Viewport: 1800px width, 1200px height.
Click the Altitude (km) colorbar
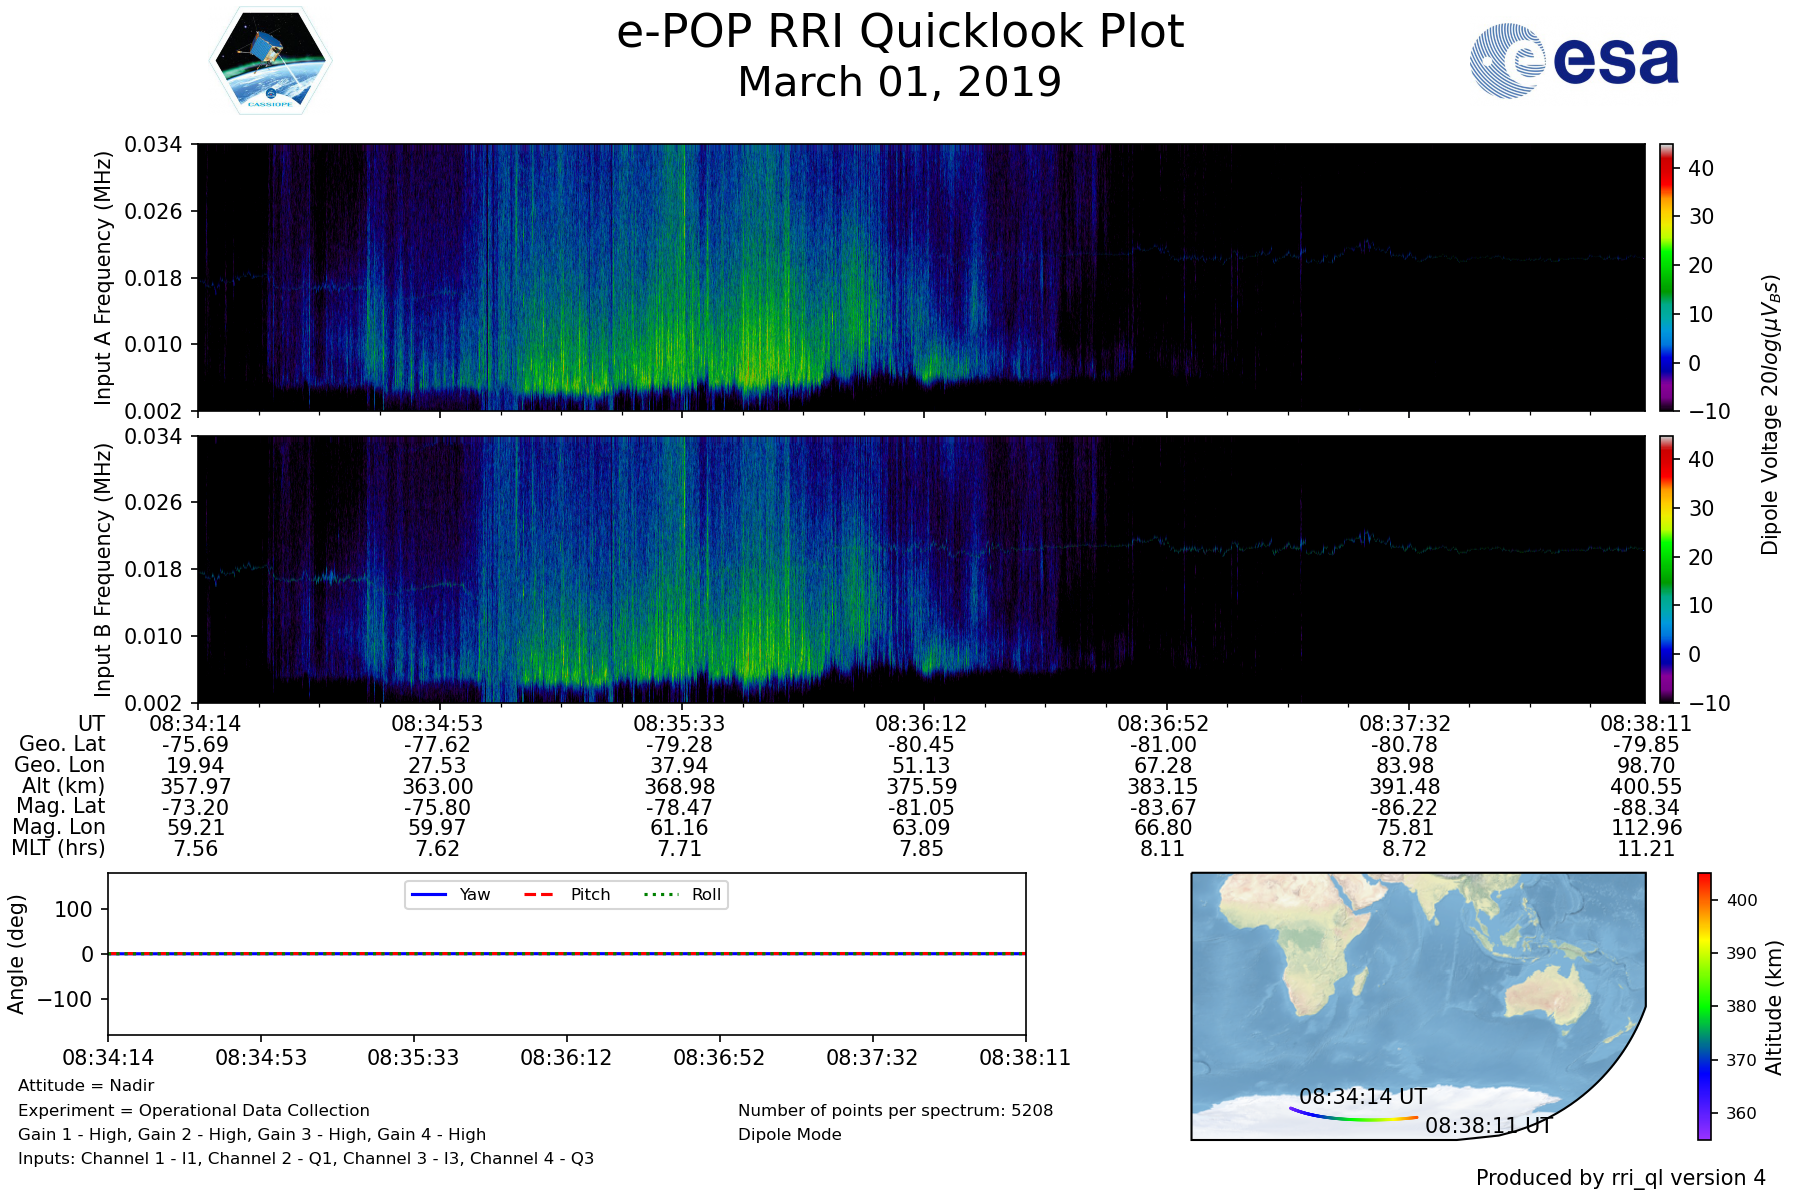coord(1704,1006)
